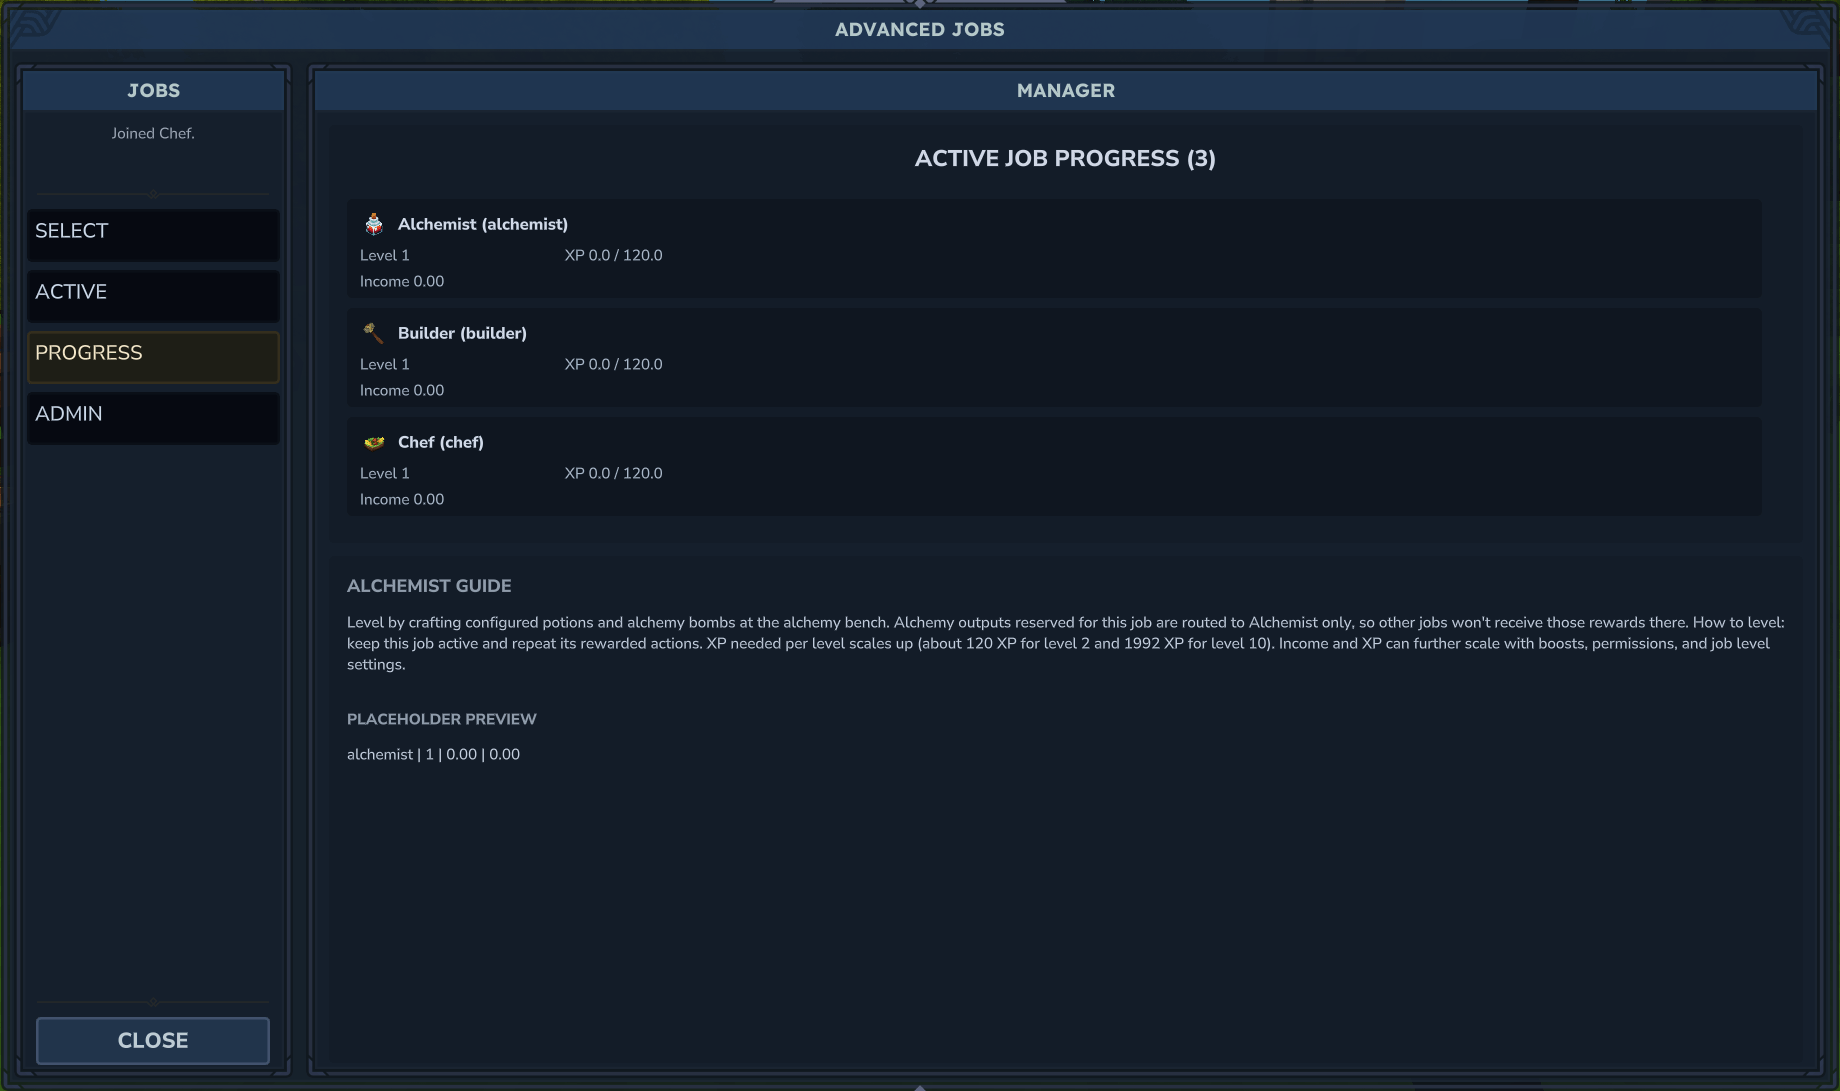Click the JOBS sidebar header
Screen dimensions: 1840x1091
pyautogui.click(x=153, y=90)
